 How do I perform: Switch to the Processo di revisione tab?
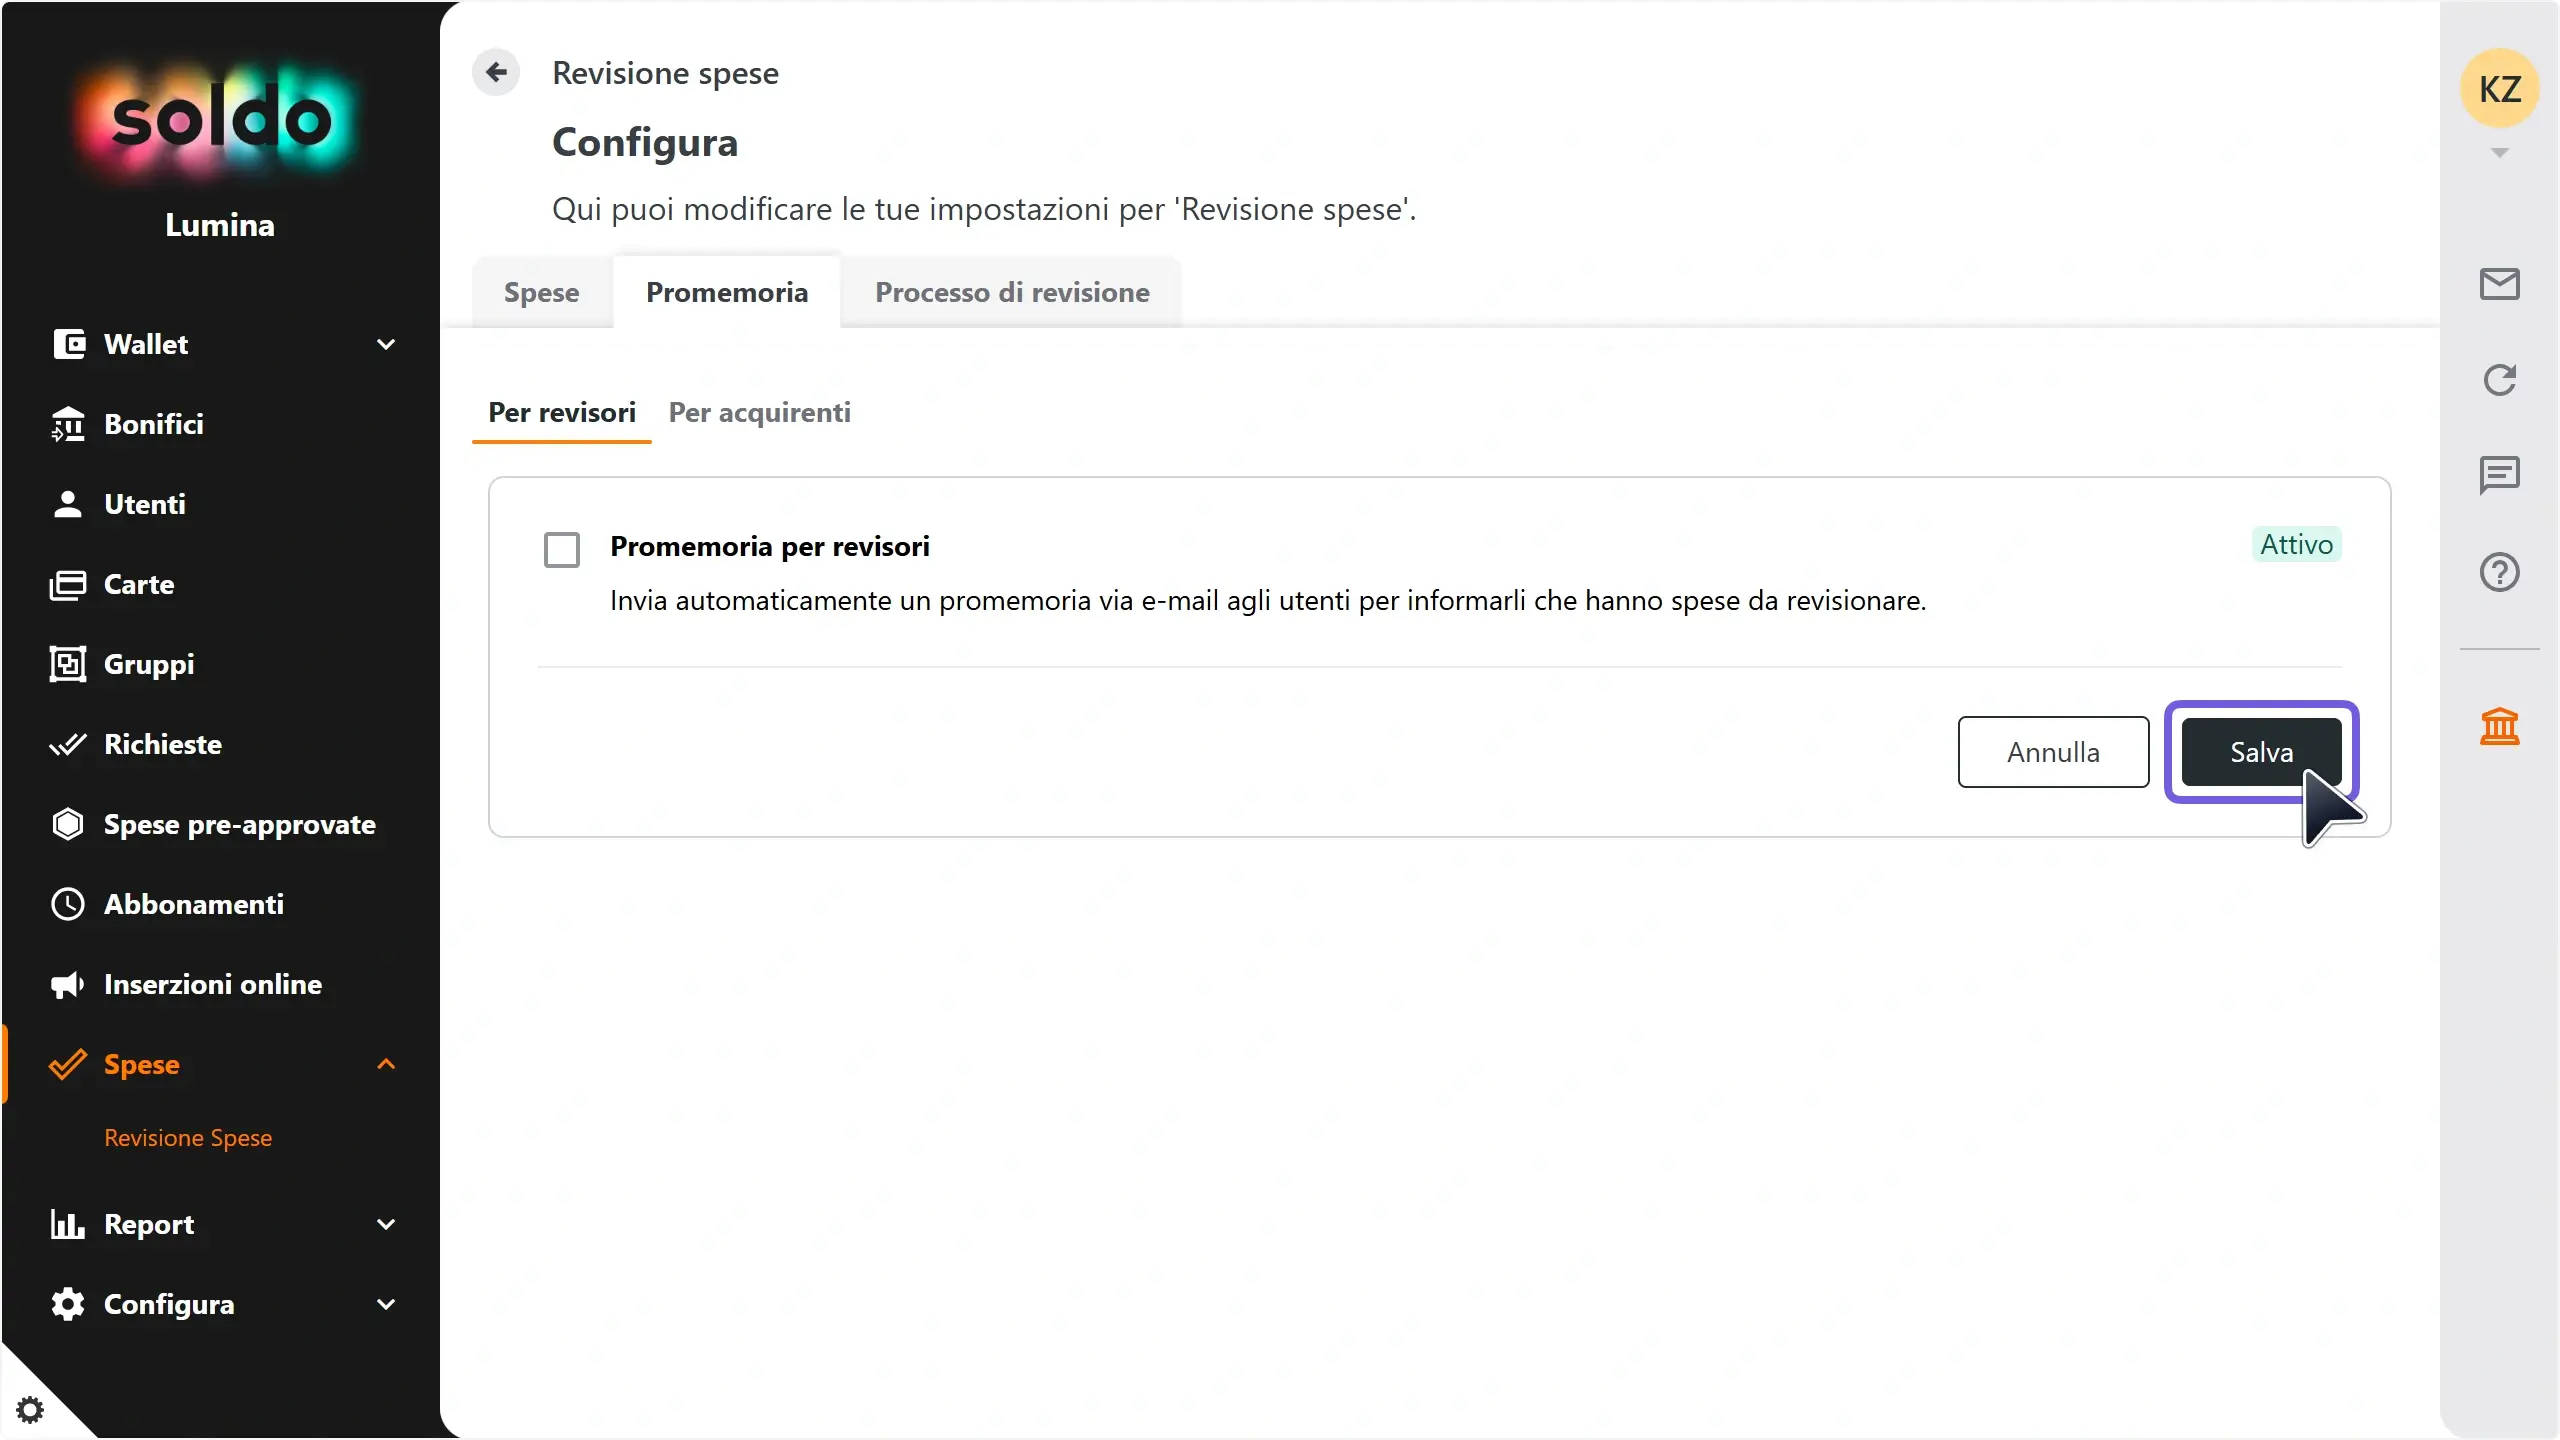1012,292
